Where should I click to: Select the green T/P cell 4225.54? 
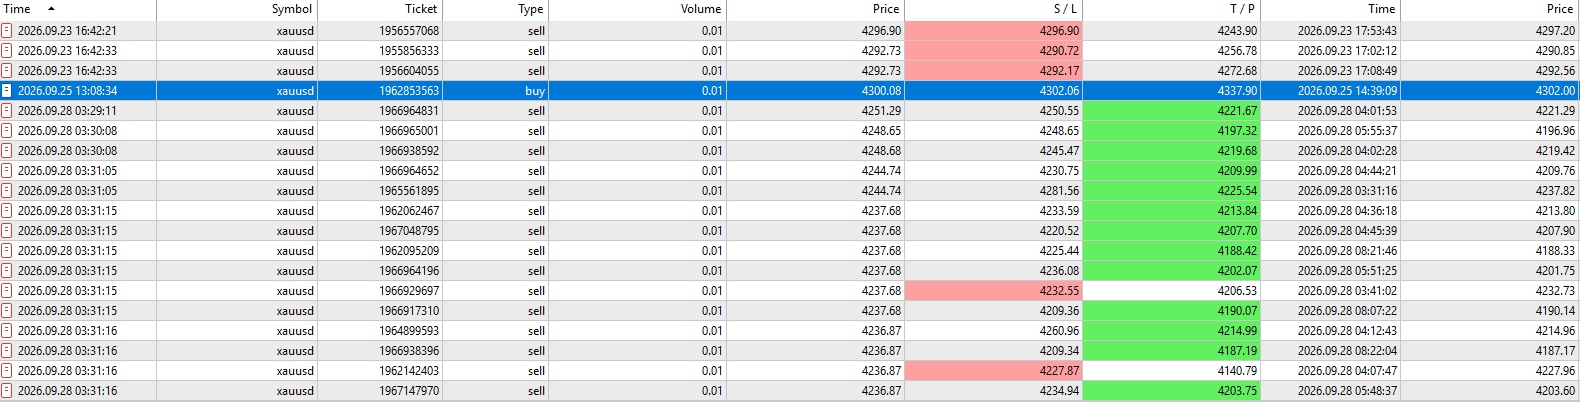pyautogui.click(x=1171, y=191)
